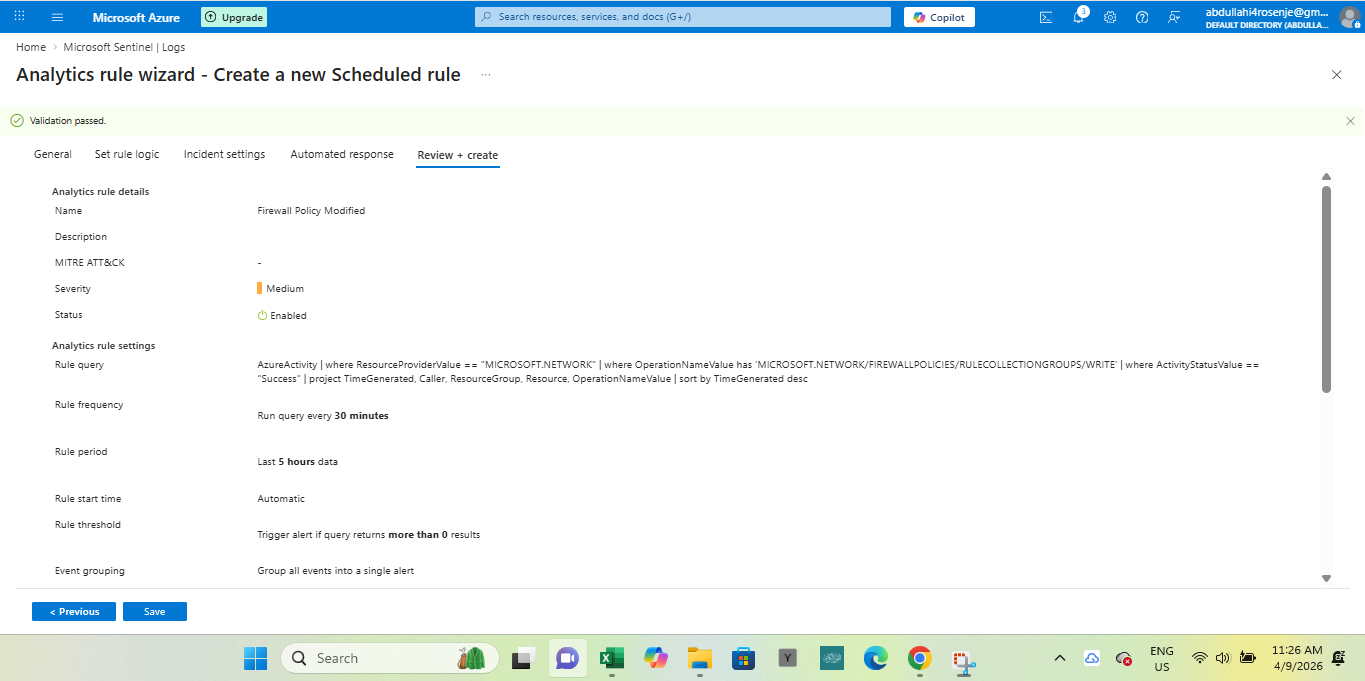
Task: Open the notifications bell
Action: 1078,17
